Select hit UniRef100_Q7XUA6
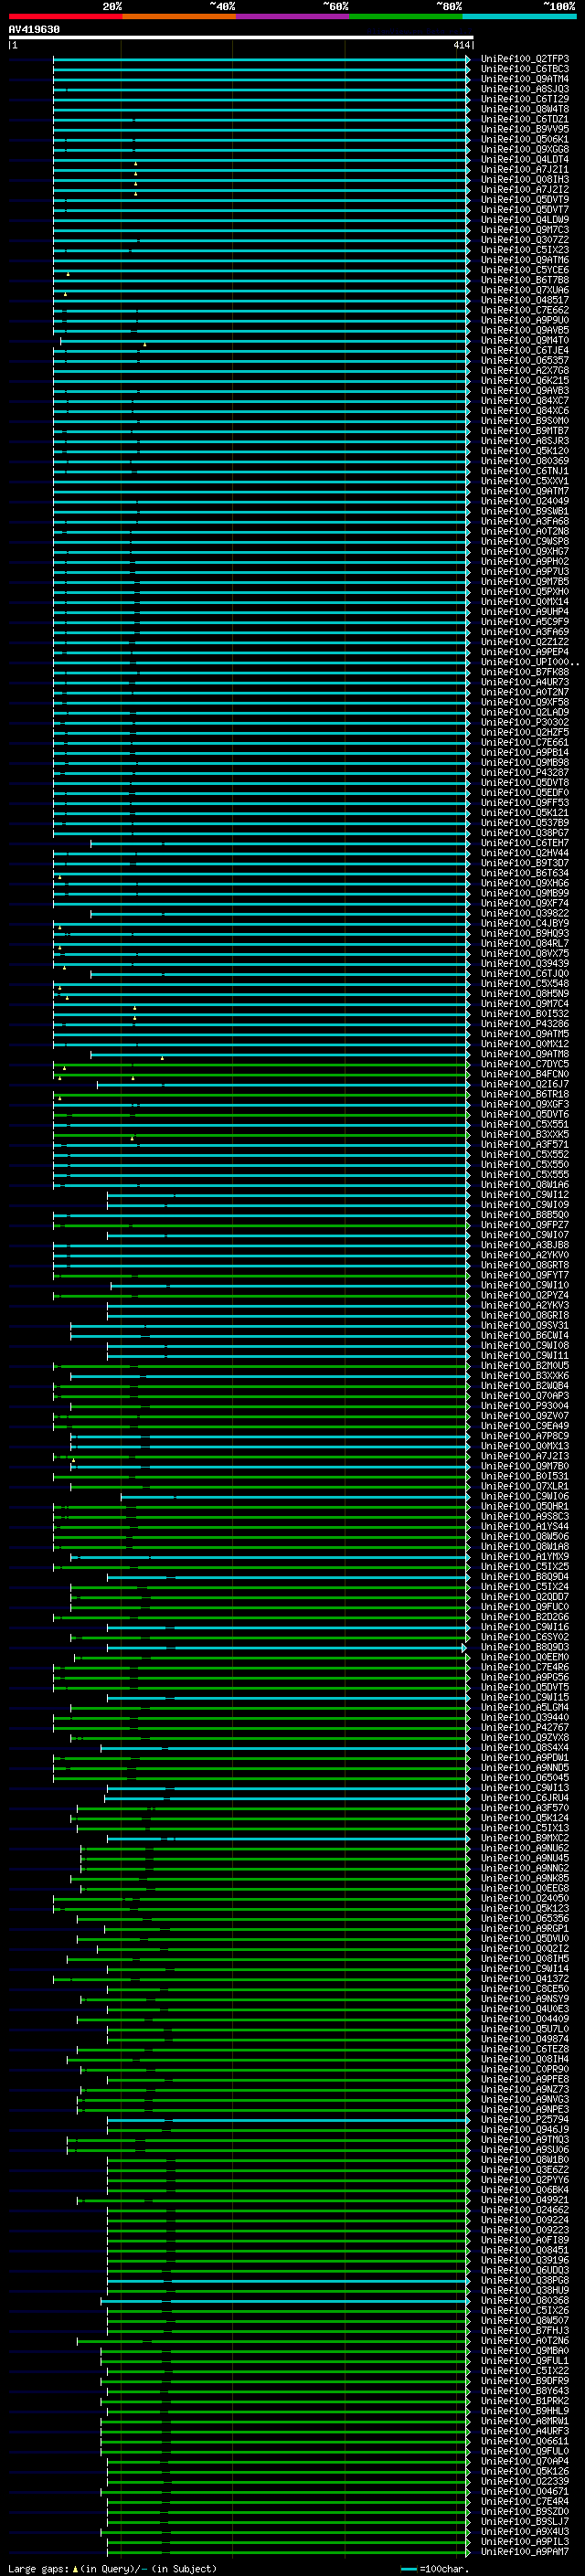The image size is (585, 2576). (525, 290)
